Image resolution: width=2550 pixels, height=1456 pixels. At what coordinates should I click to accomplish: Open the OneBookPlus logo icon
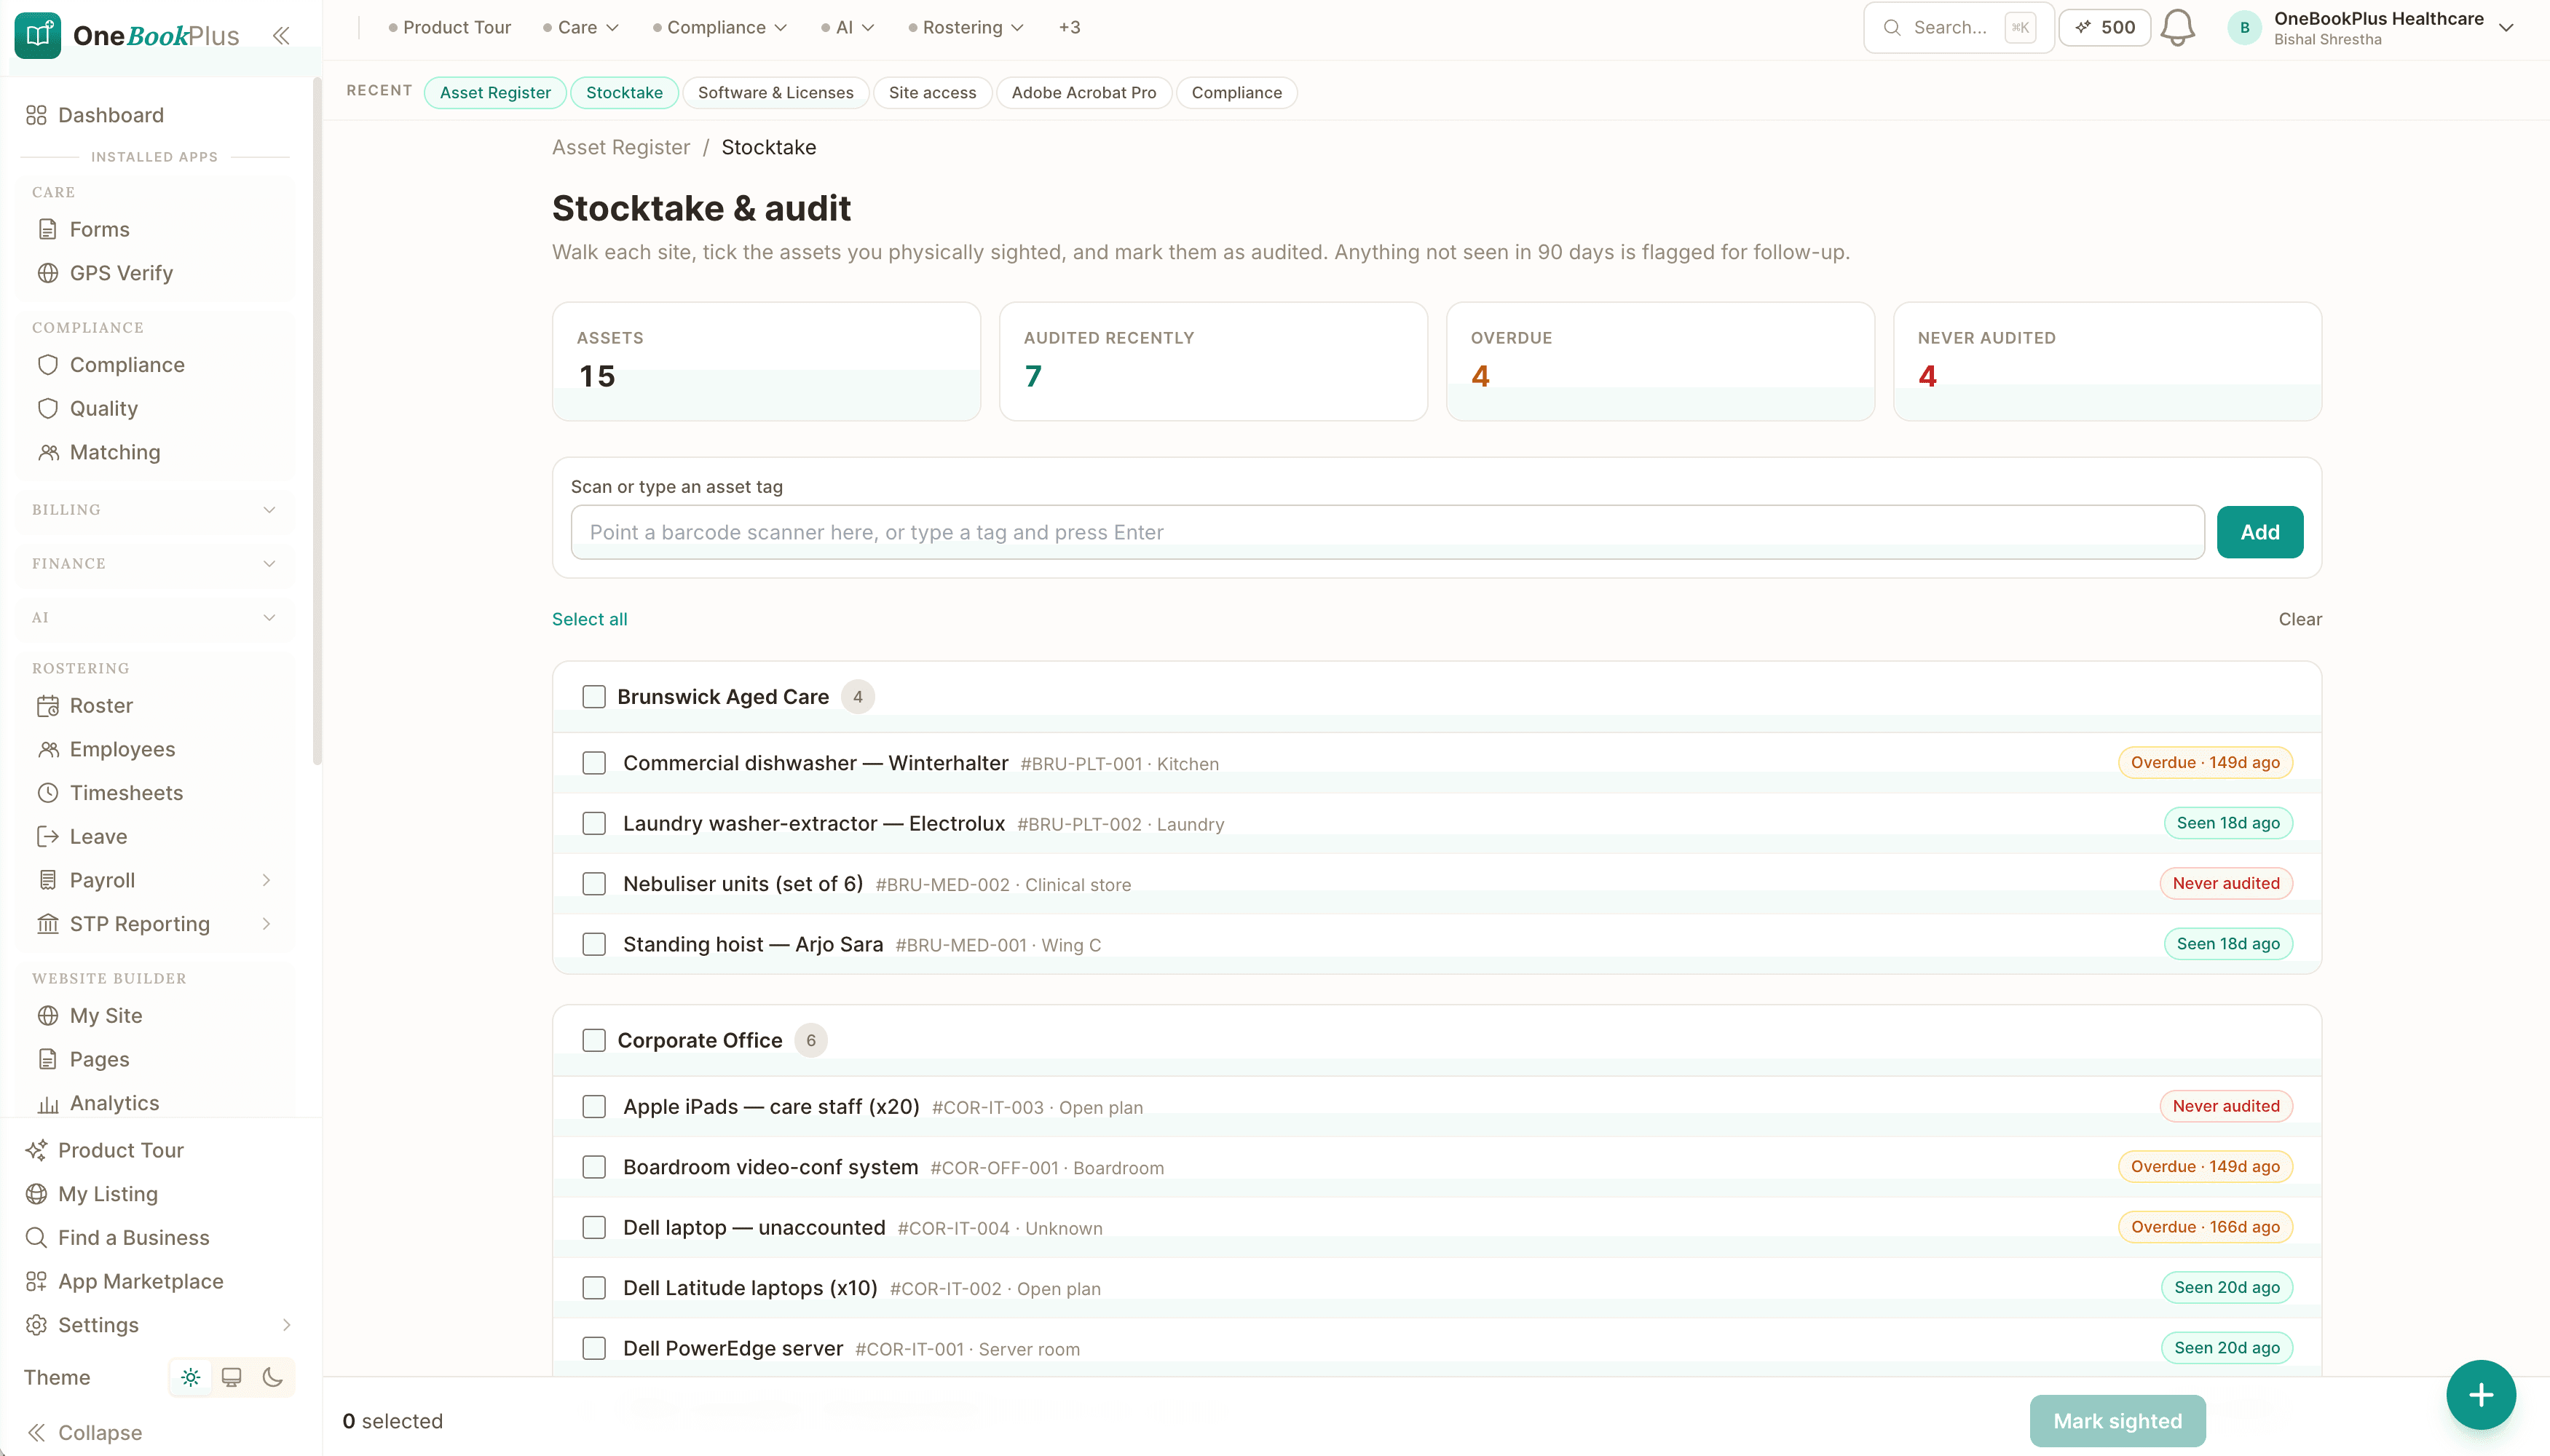pos(38,36)
